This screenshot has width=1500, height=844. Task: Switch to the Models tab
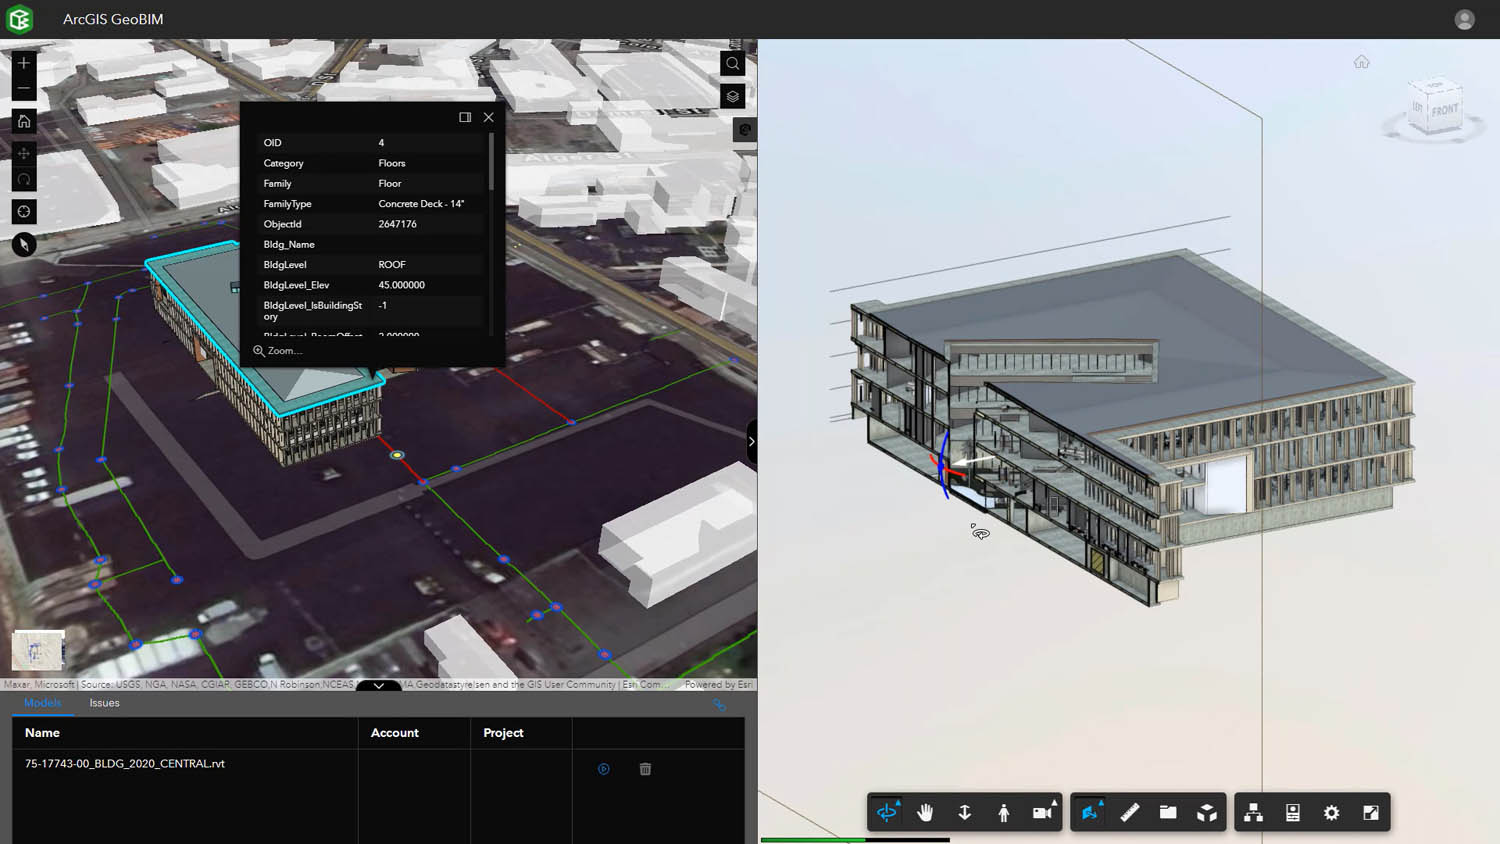pyautogui.click(x=42, y=703)
